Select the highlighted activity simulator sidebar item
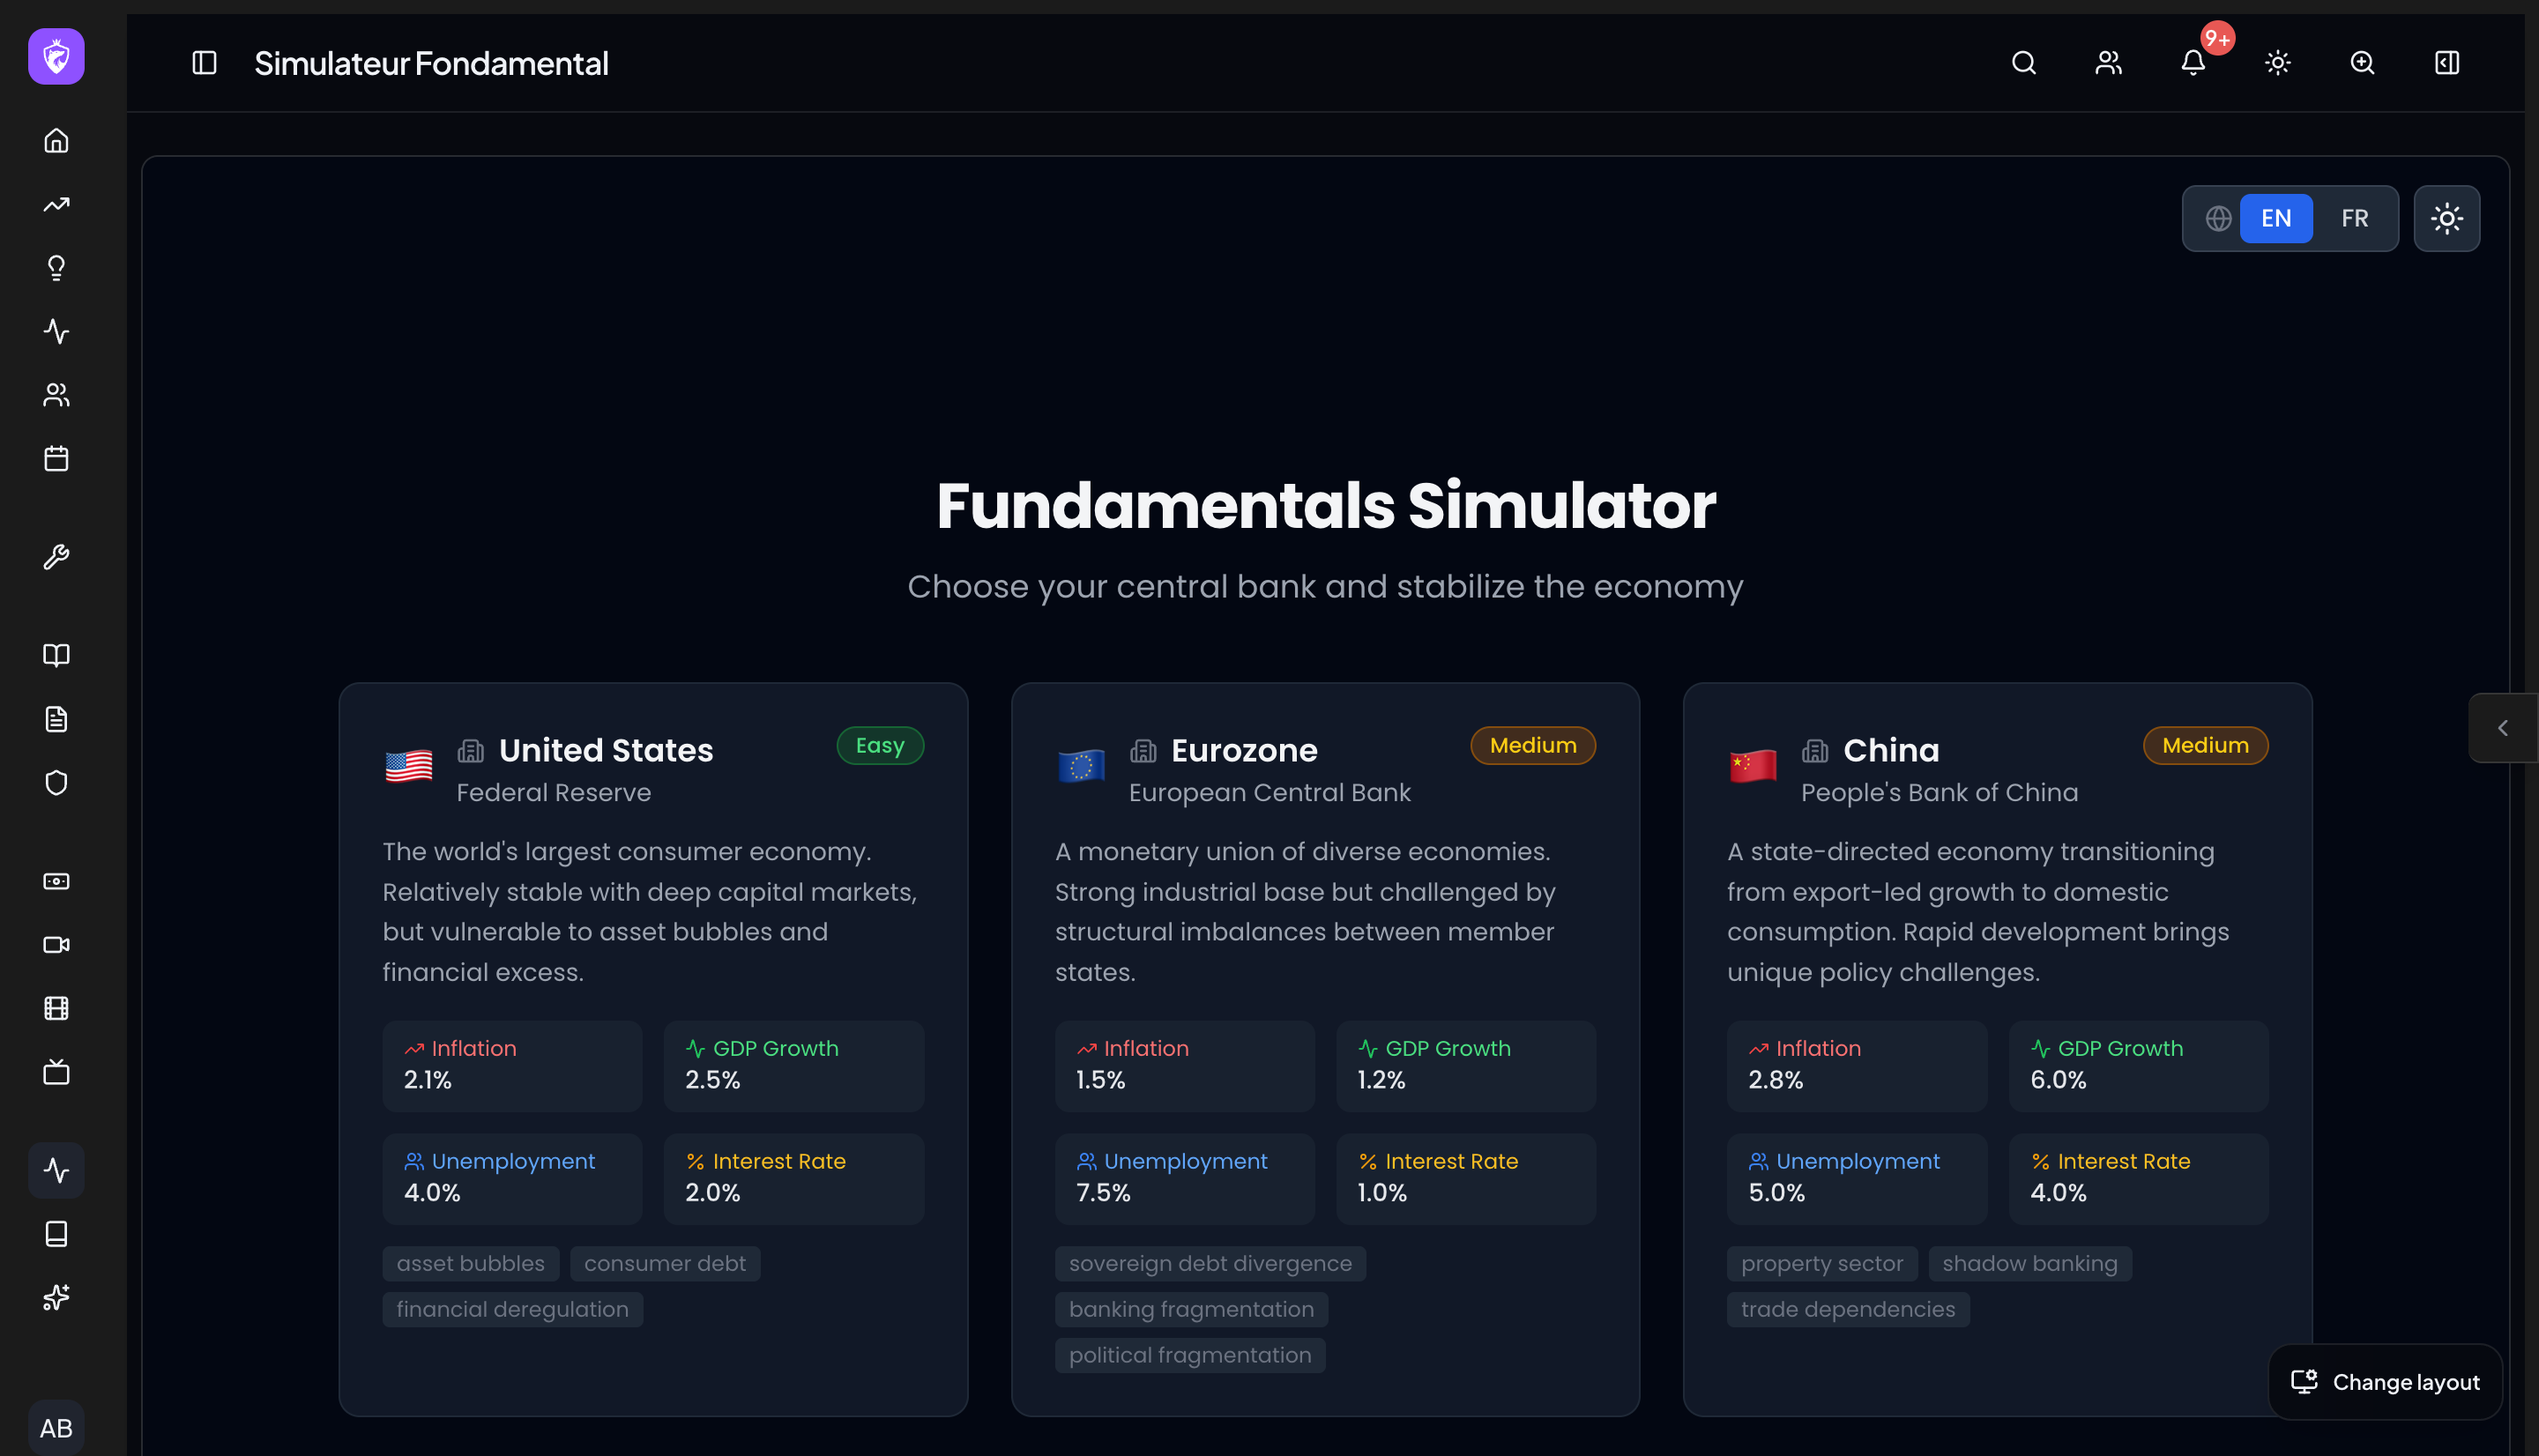Image resolution: width=2539 pixels, height=1456 pixels. point(56,1170)
